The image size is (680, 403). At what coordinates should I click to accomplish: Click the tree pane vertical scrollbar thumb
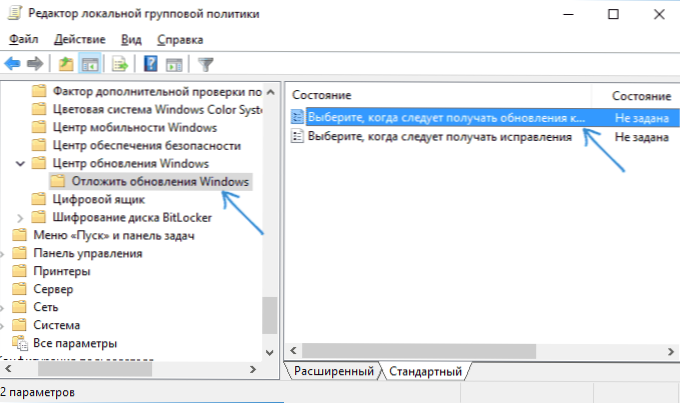click(269, 315)
